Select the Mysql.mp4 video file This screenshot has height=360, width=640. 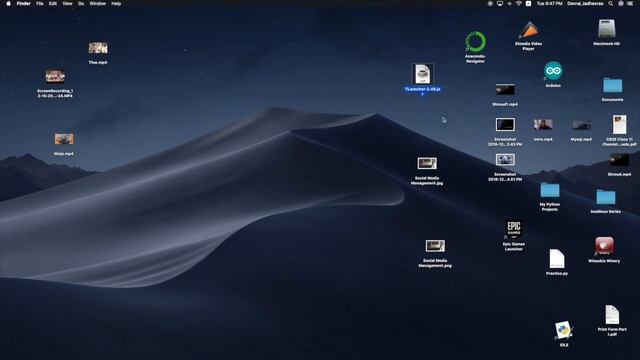pos(581,125)
